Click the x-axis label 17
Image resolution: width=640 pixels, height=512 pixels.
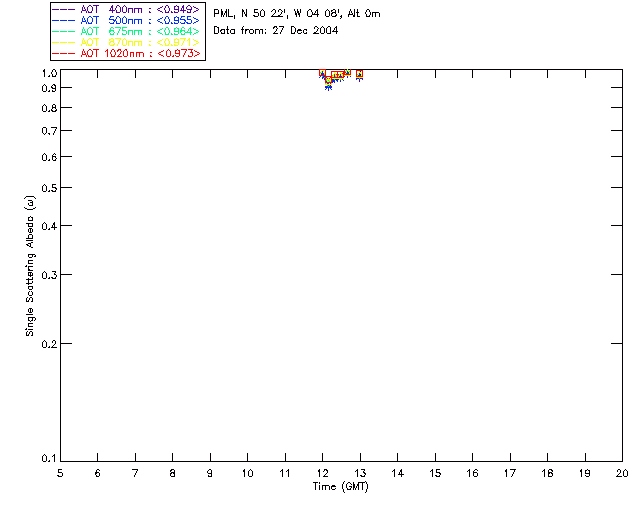[510, 473]
